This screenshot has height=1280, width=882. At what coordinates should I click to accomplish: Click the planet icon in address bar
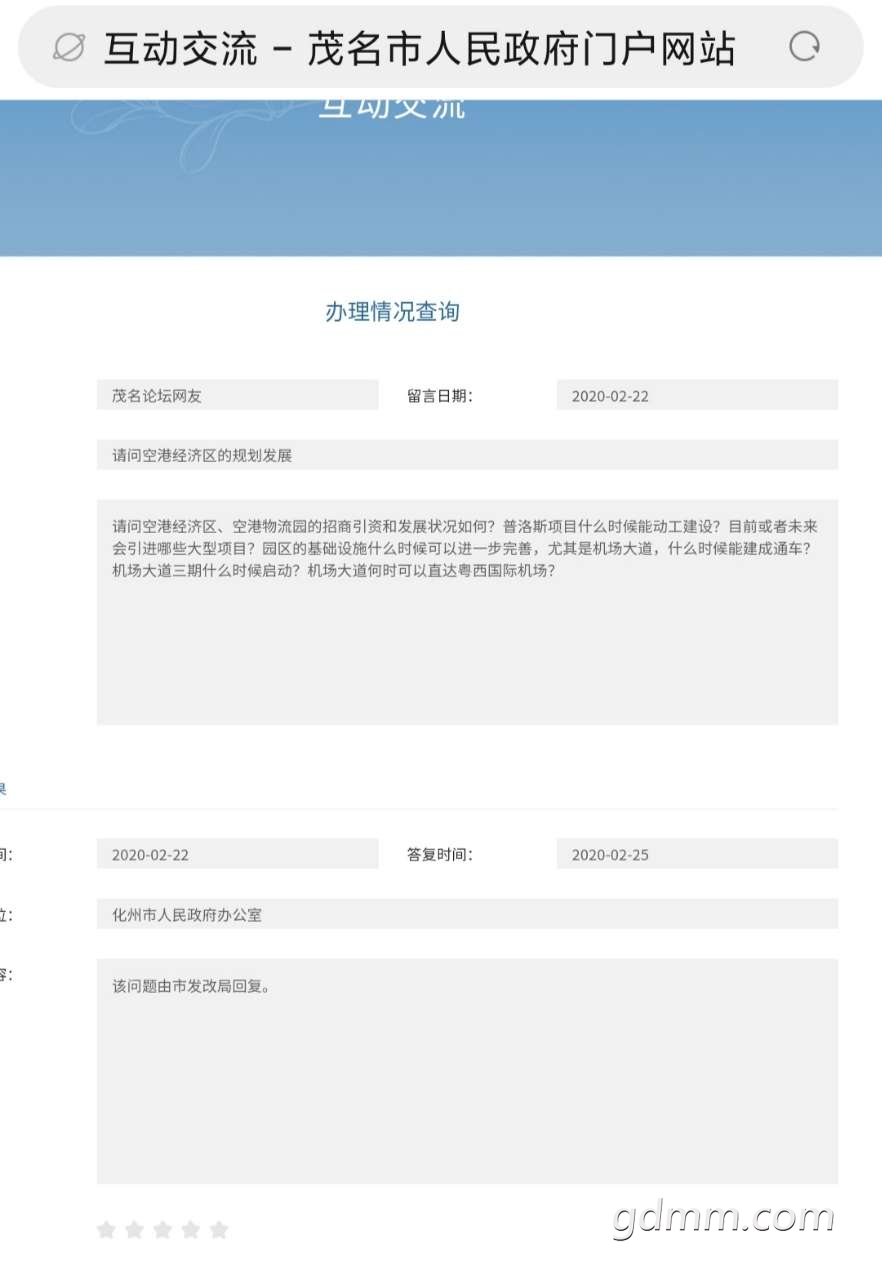pyautogui.click(x=69, y=47)
